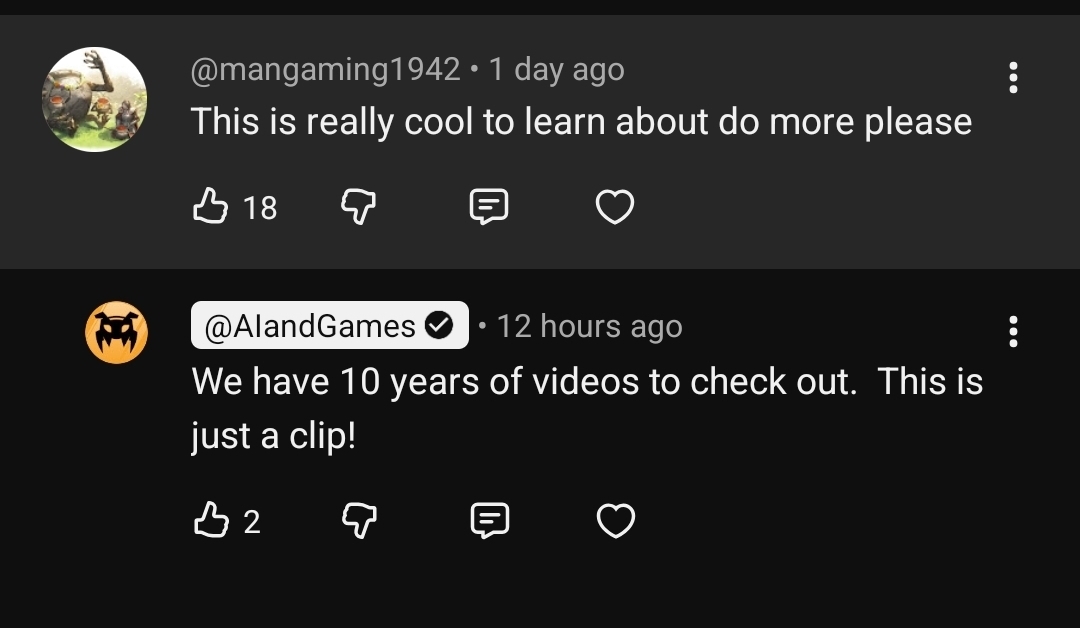Viewport: 1080px width, 628px height.
Task: Heart the 'just a clip' reply
Action: pos(614,520)
